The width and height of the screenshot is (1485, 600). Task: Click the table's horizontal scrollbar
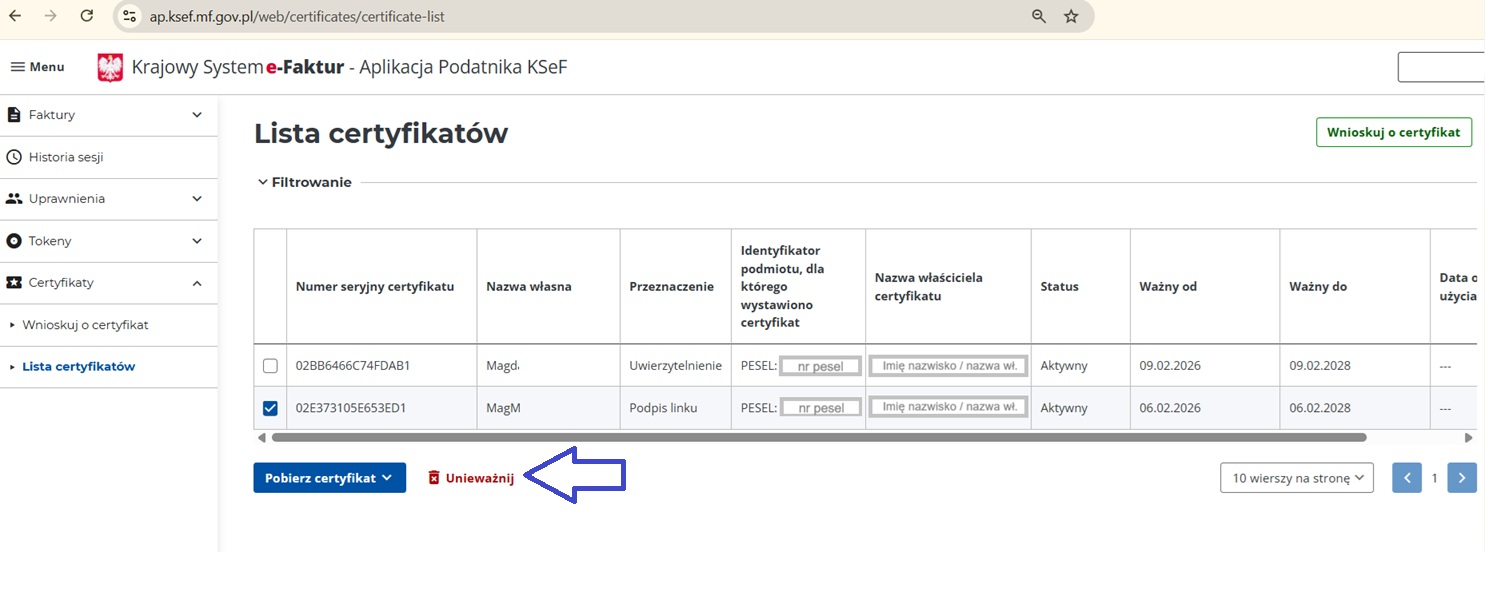point(818,438)
